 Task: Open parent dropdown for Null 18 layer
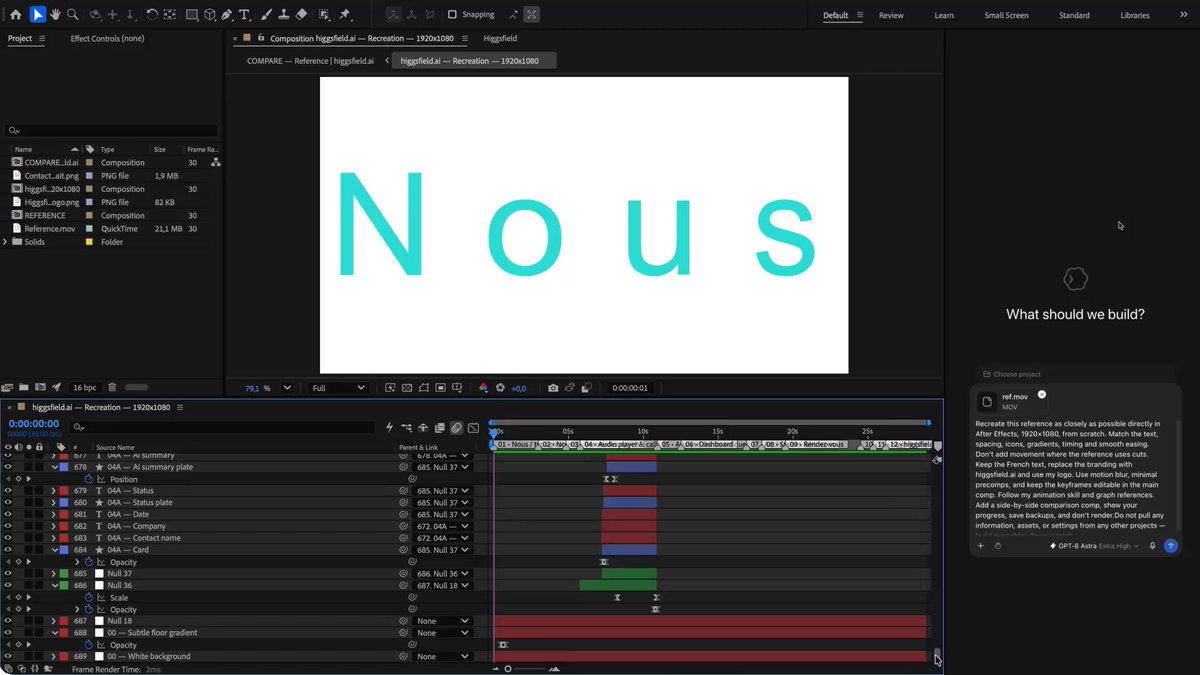[x=442, y=621]
